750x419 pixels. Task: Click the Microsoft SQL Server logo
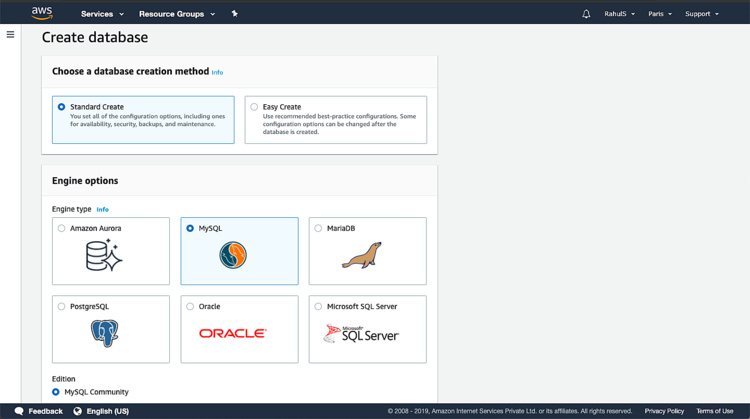coord(361,333)
